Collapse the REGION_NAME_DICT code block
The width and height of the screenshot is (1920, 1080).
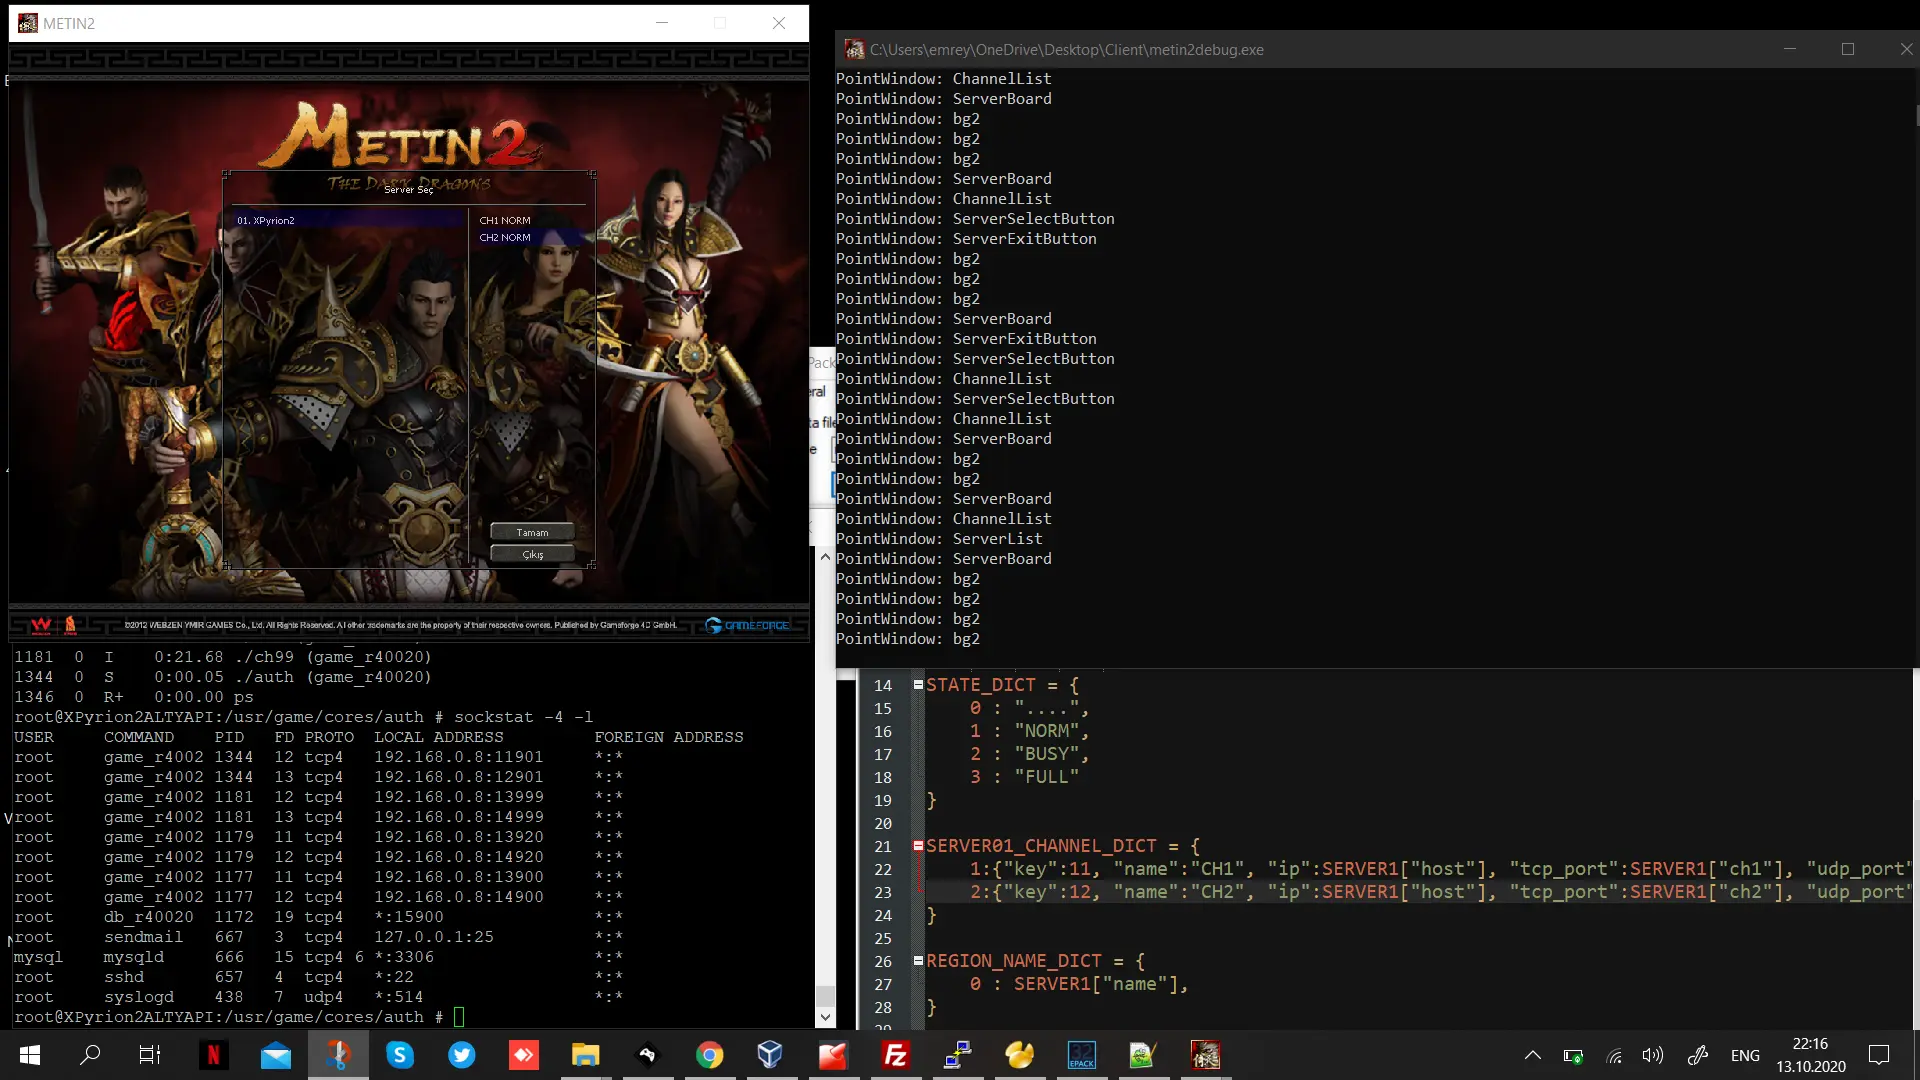[918, 961]
